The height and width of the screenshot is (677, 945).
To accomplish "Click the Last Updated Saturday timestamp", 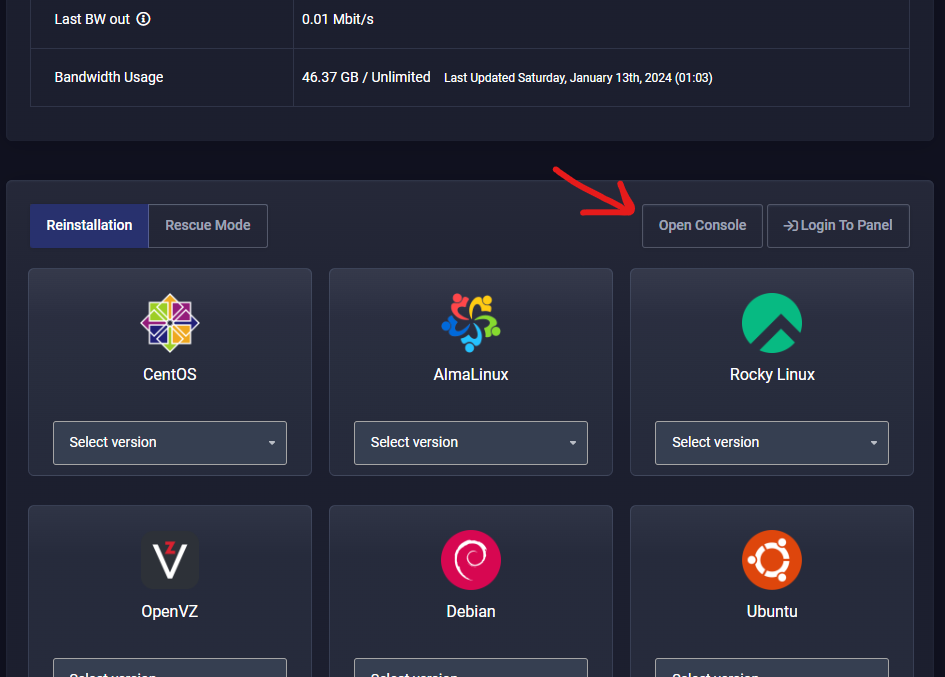I will [x=578, y=78].
